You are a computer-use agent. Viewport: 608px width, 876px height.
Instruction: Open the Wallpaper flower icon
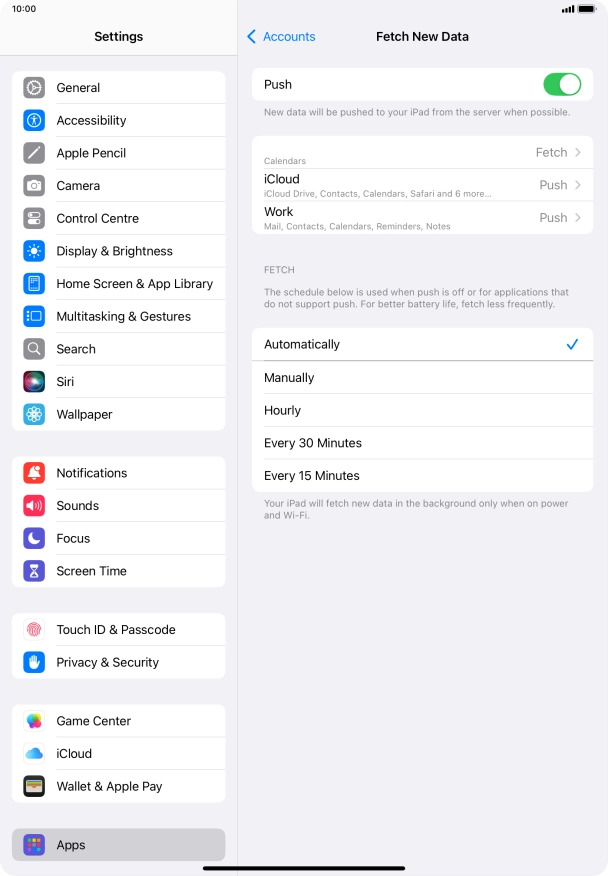coord(34,415)
